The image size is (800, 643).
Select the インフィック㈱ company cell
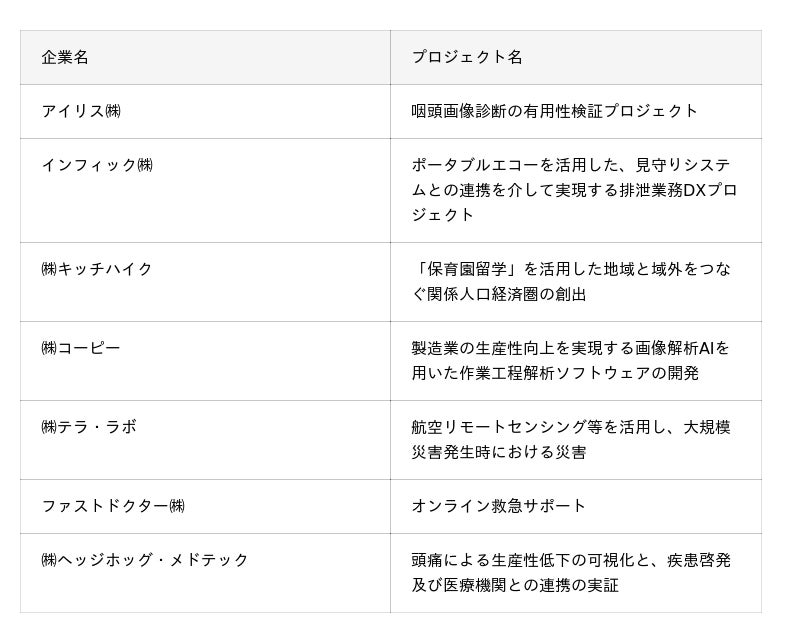[97, 166]
